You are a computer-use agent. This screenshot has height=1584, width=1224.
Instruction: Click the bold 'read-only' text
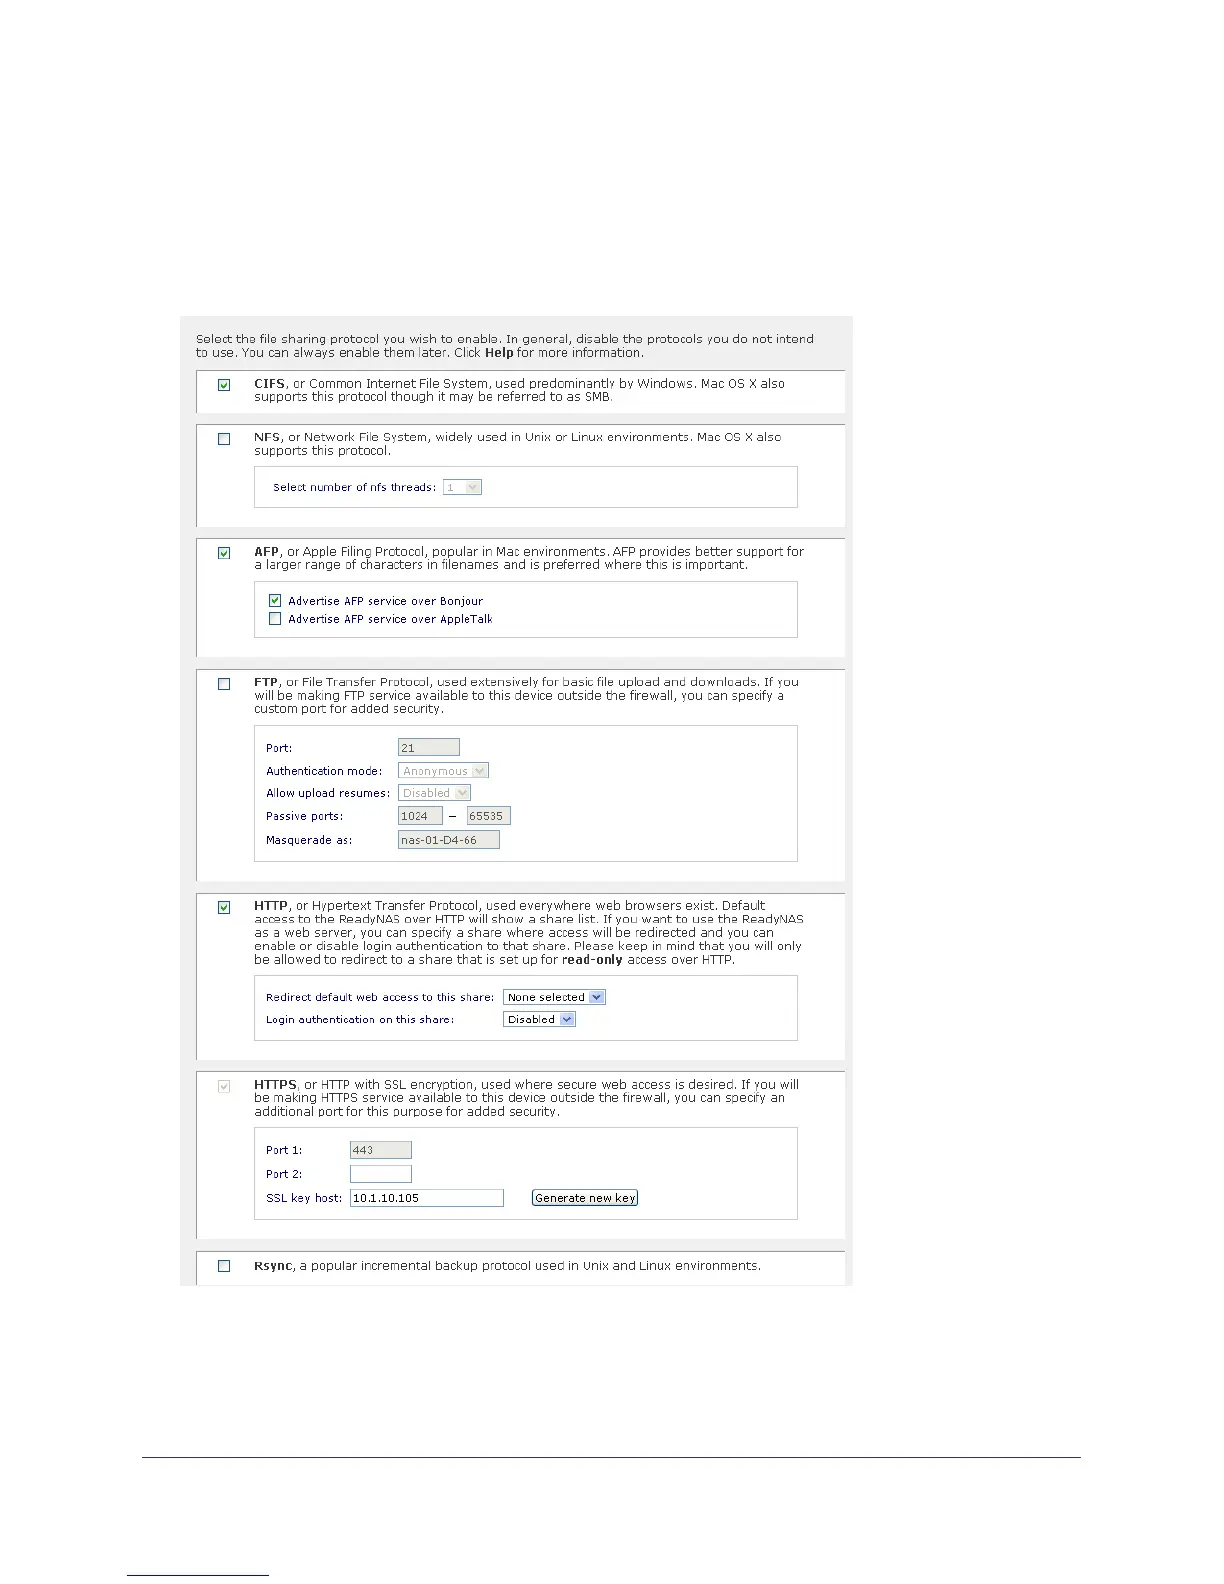tap(592, 960)
